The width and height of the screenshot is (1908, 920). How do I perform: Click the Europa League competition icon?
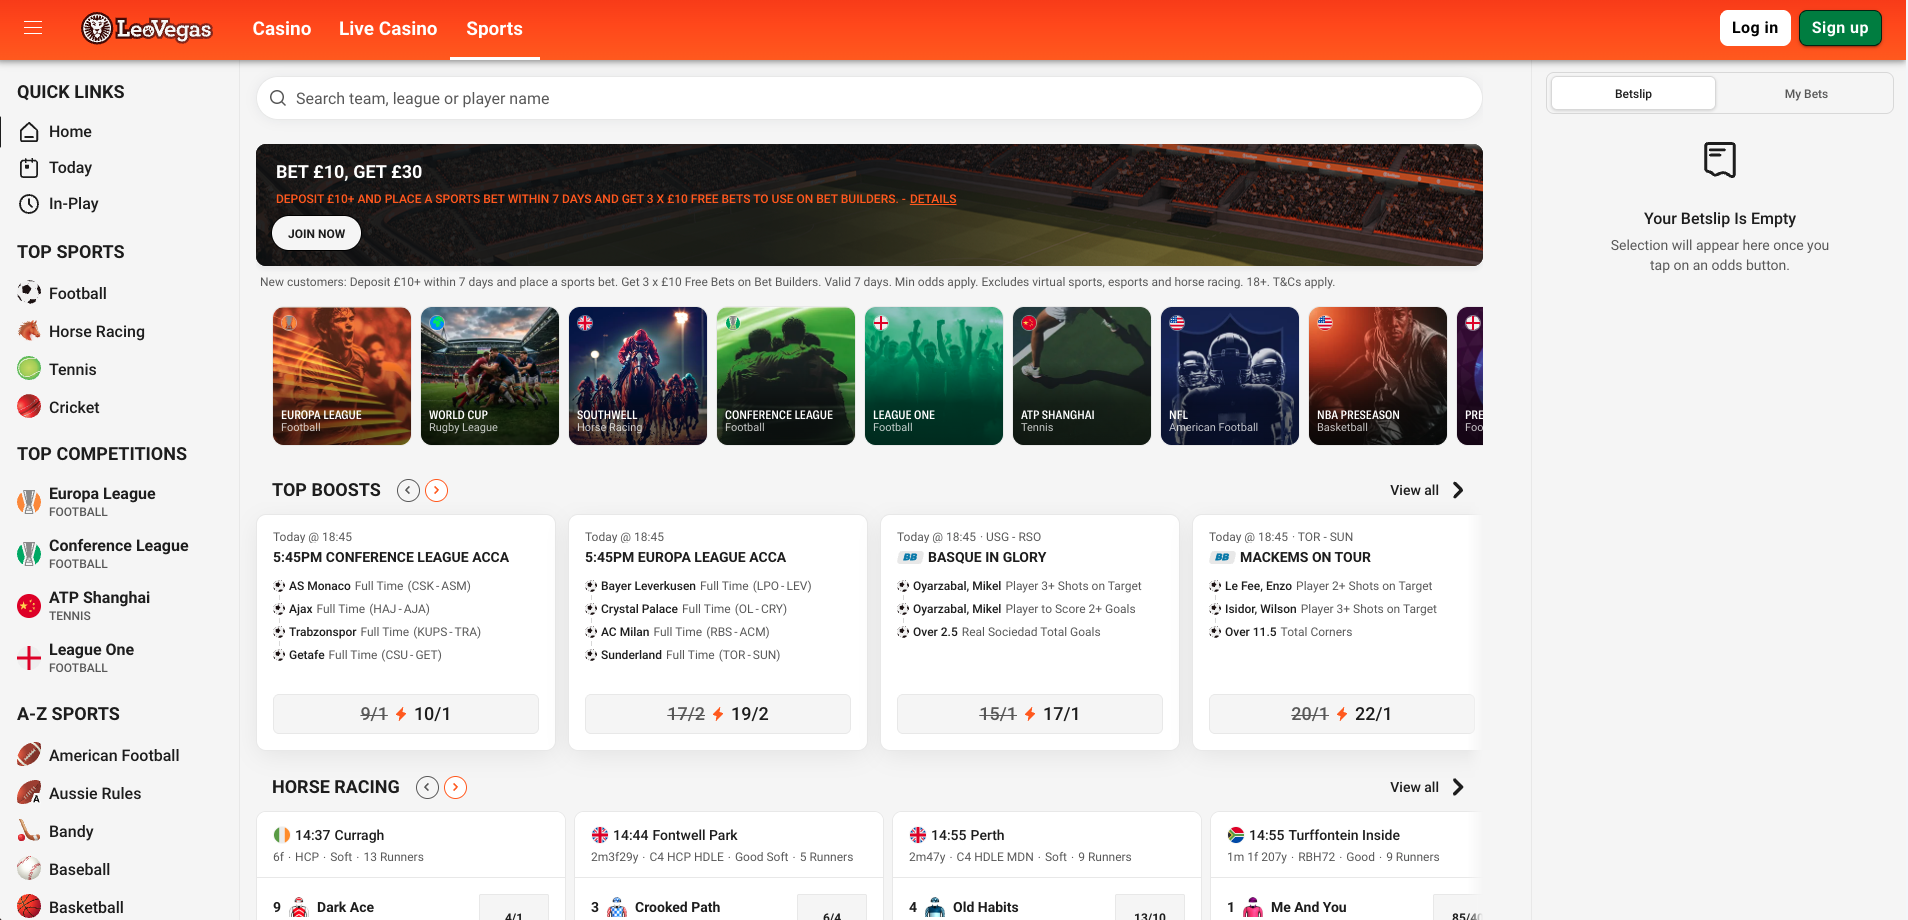point(29,502)
